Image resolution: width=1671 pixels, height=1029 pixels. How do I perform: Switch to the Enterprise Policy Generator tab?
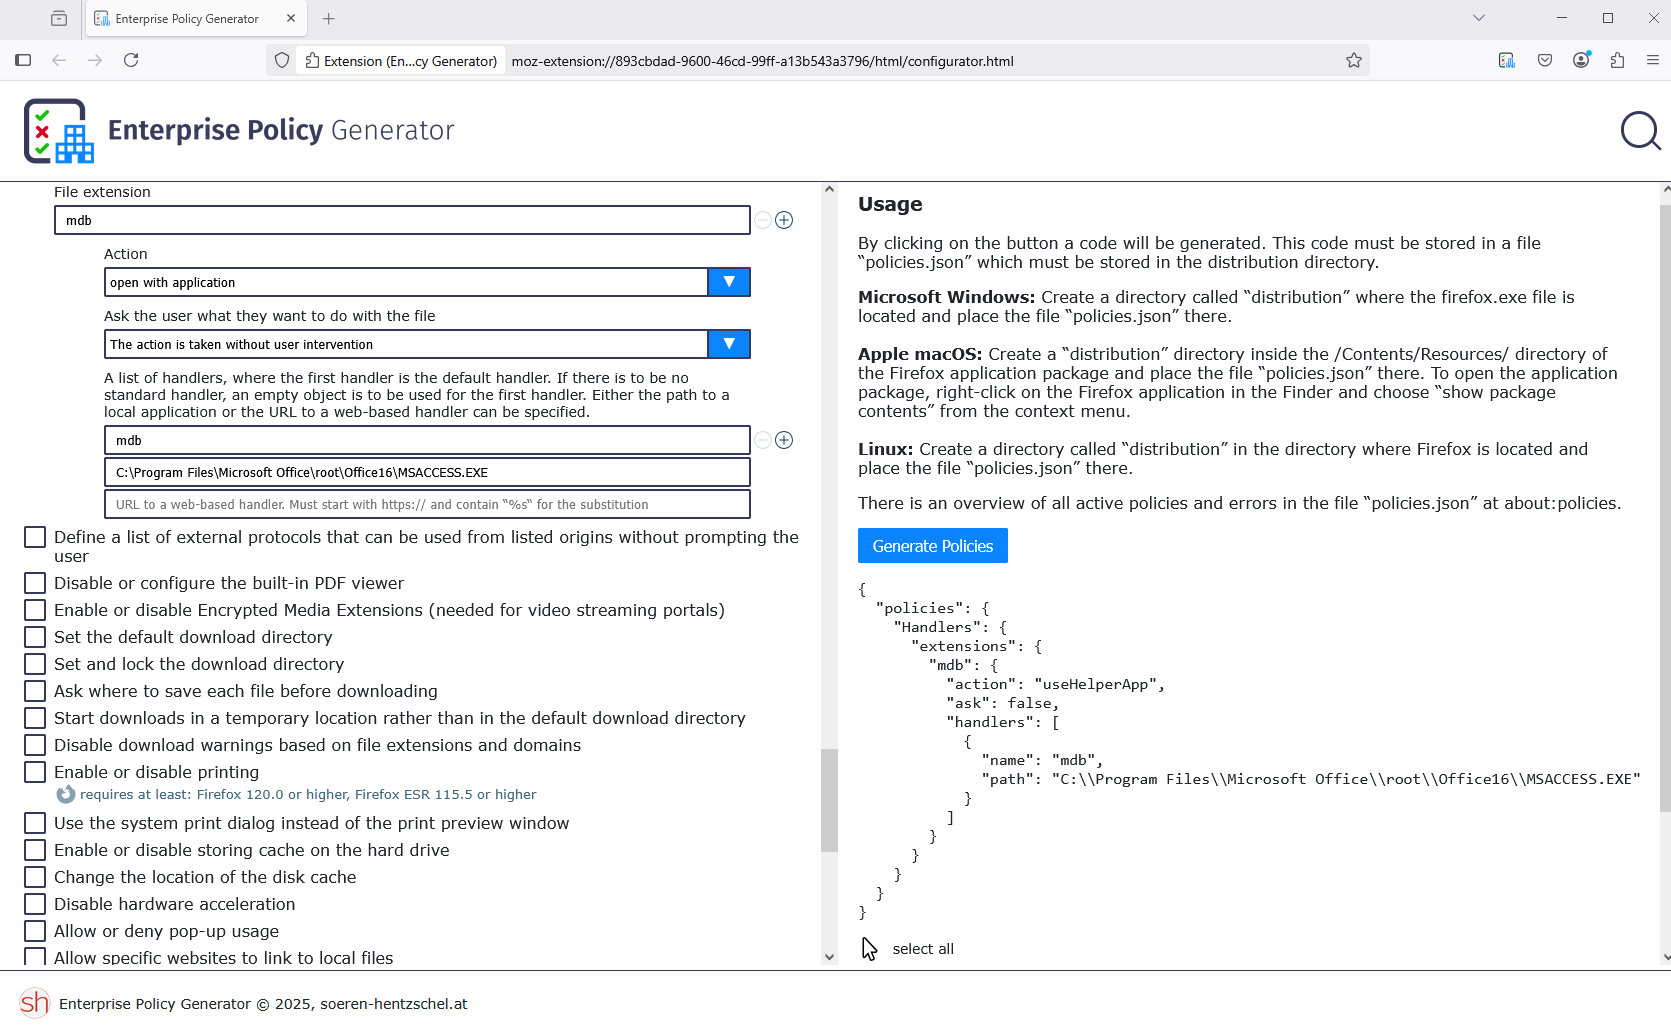pyautogui.click(x=196, y=18)
